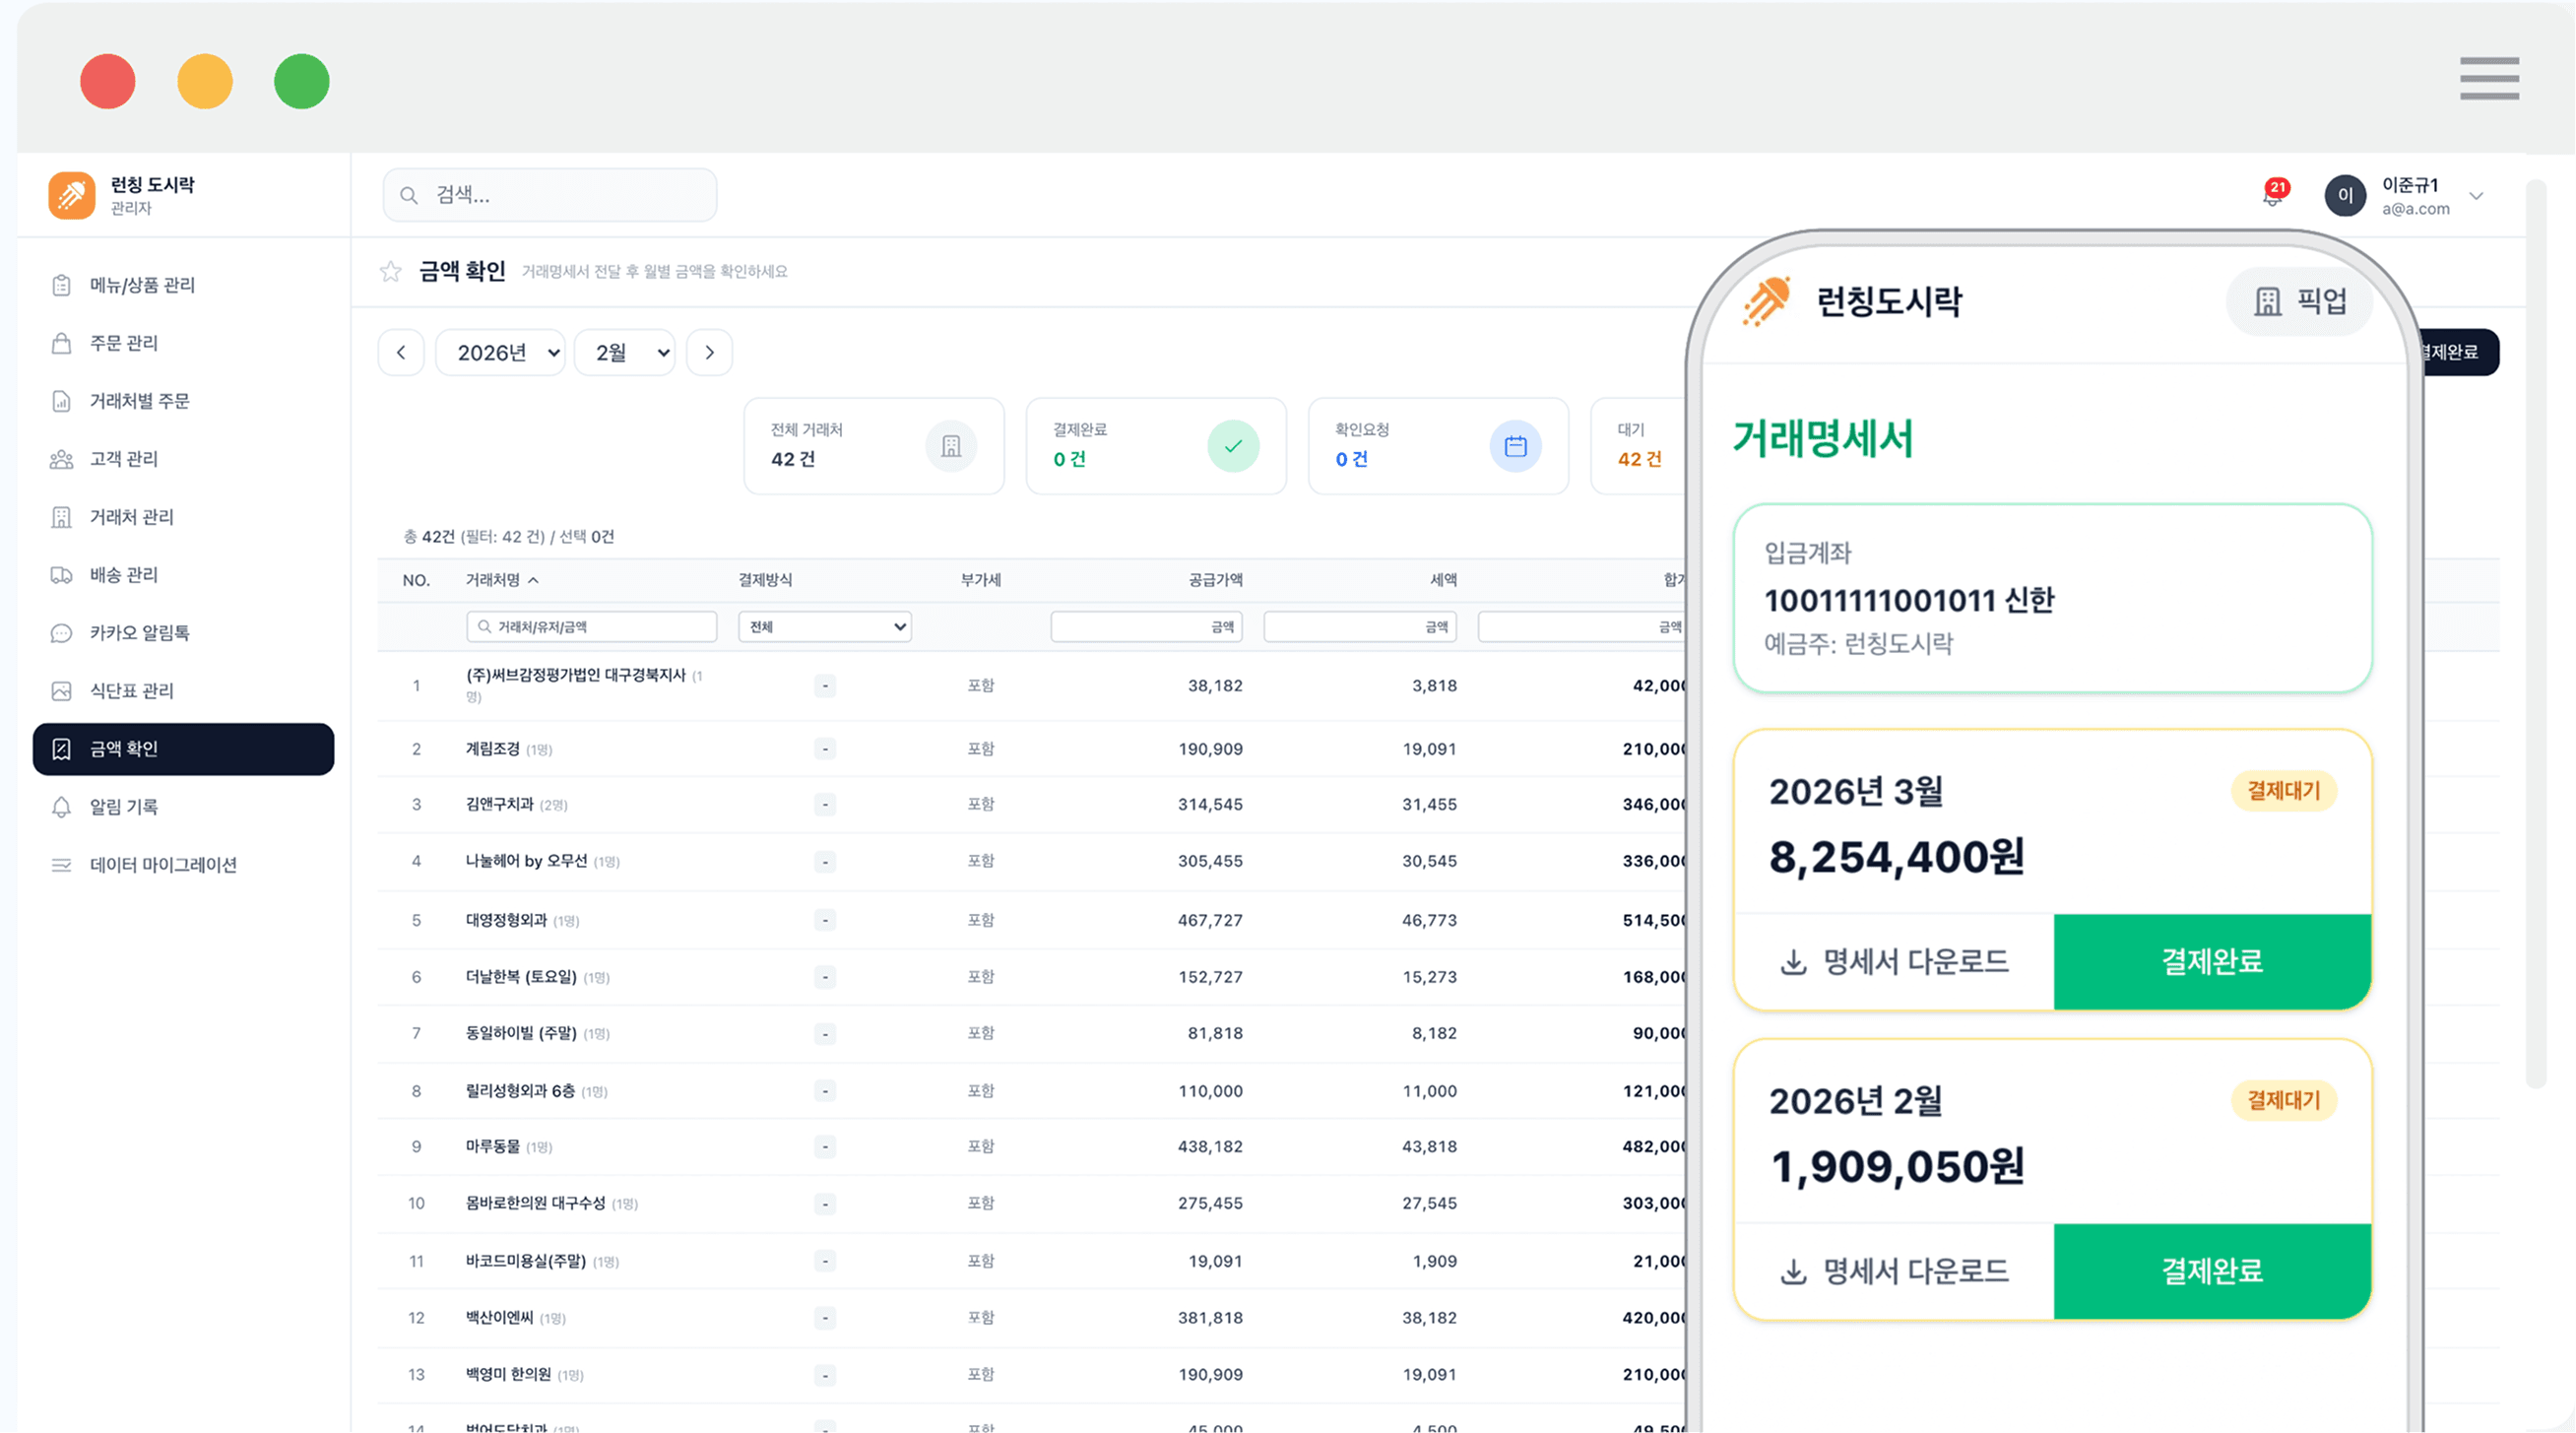Click the 세액 amount filter field
Screen dimensions: 2576x1433
coord(1360,627)
